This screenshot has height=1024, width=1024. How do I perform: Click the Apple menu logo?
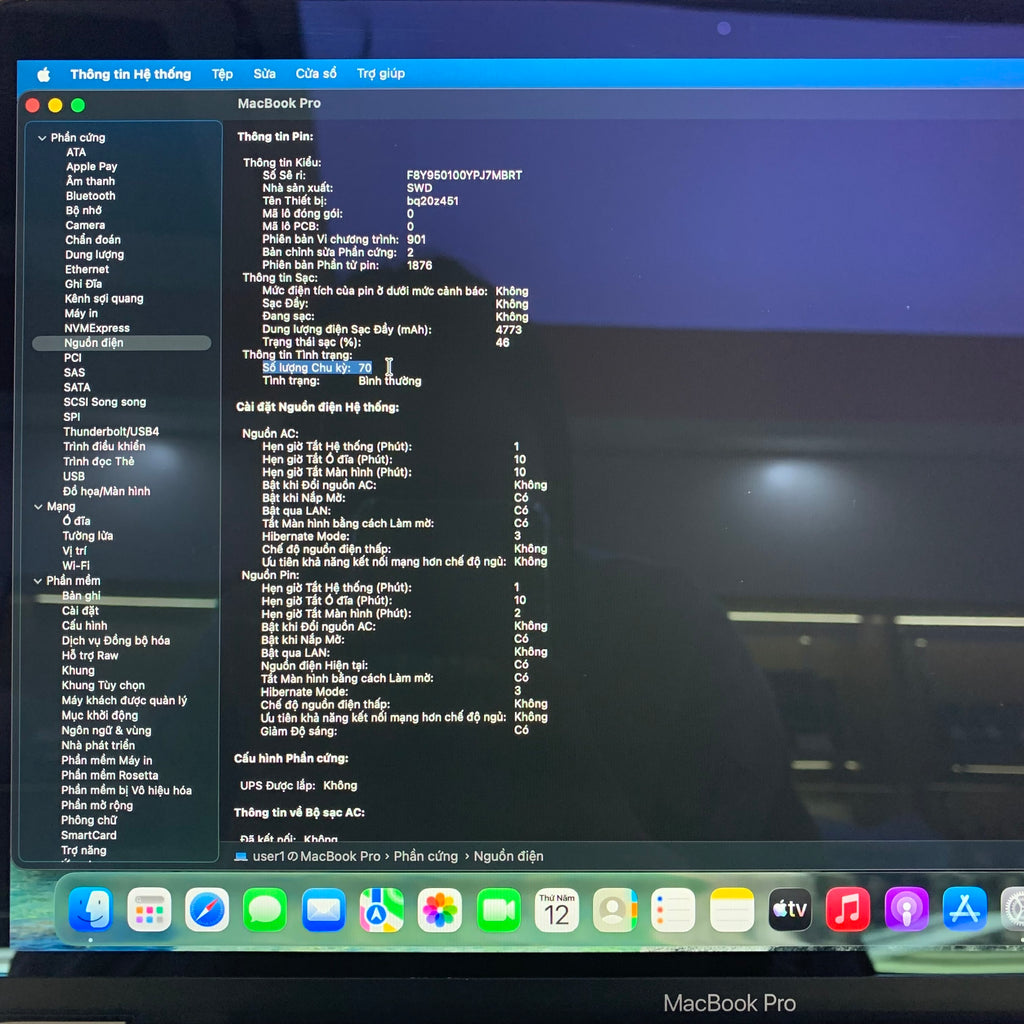coord(43,74)
